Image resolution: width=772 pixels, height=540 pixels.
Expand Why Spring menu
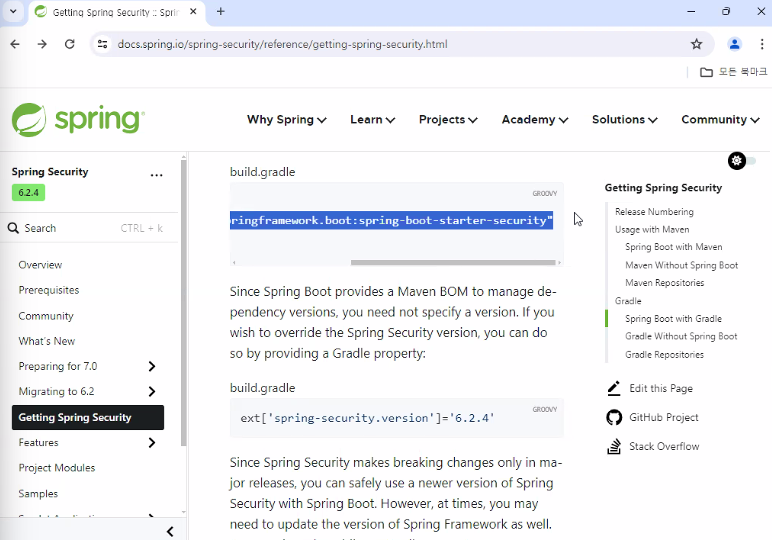(x=287, y=120)
